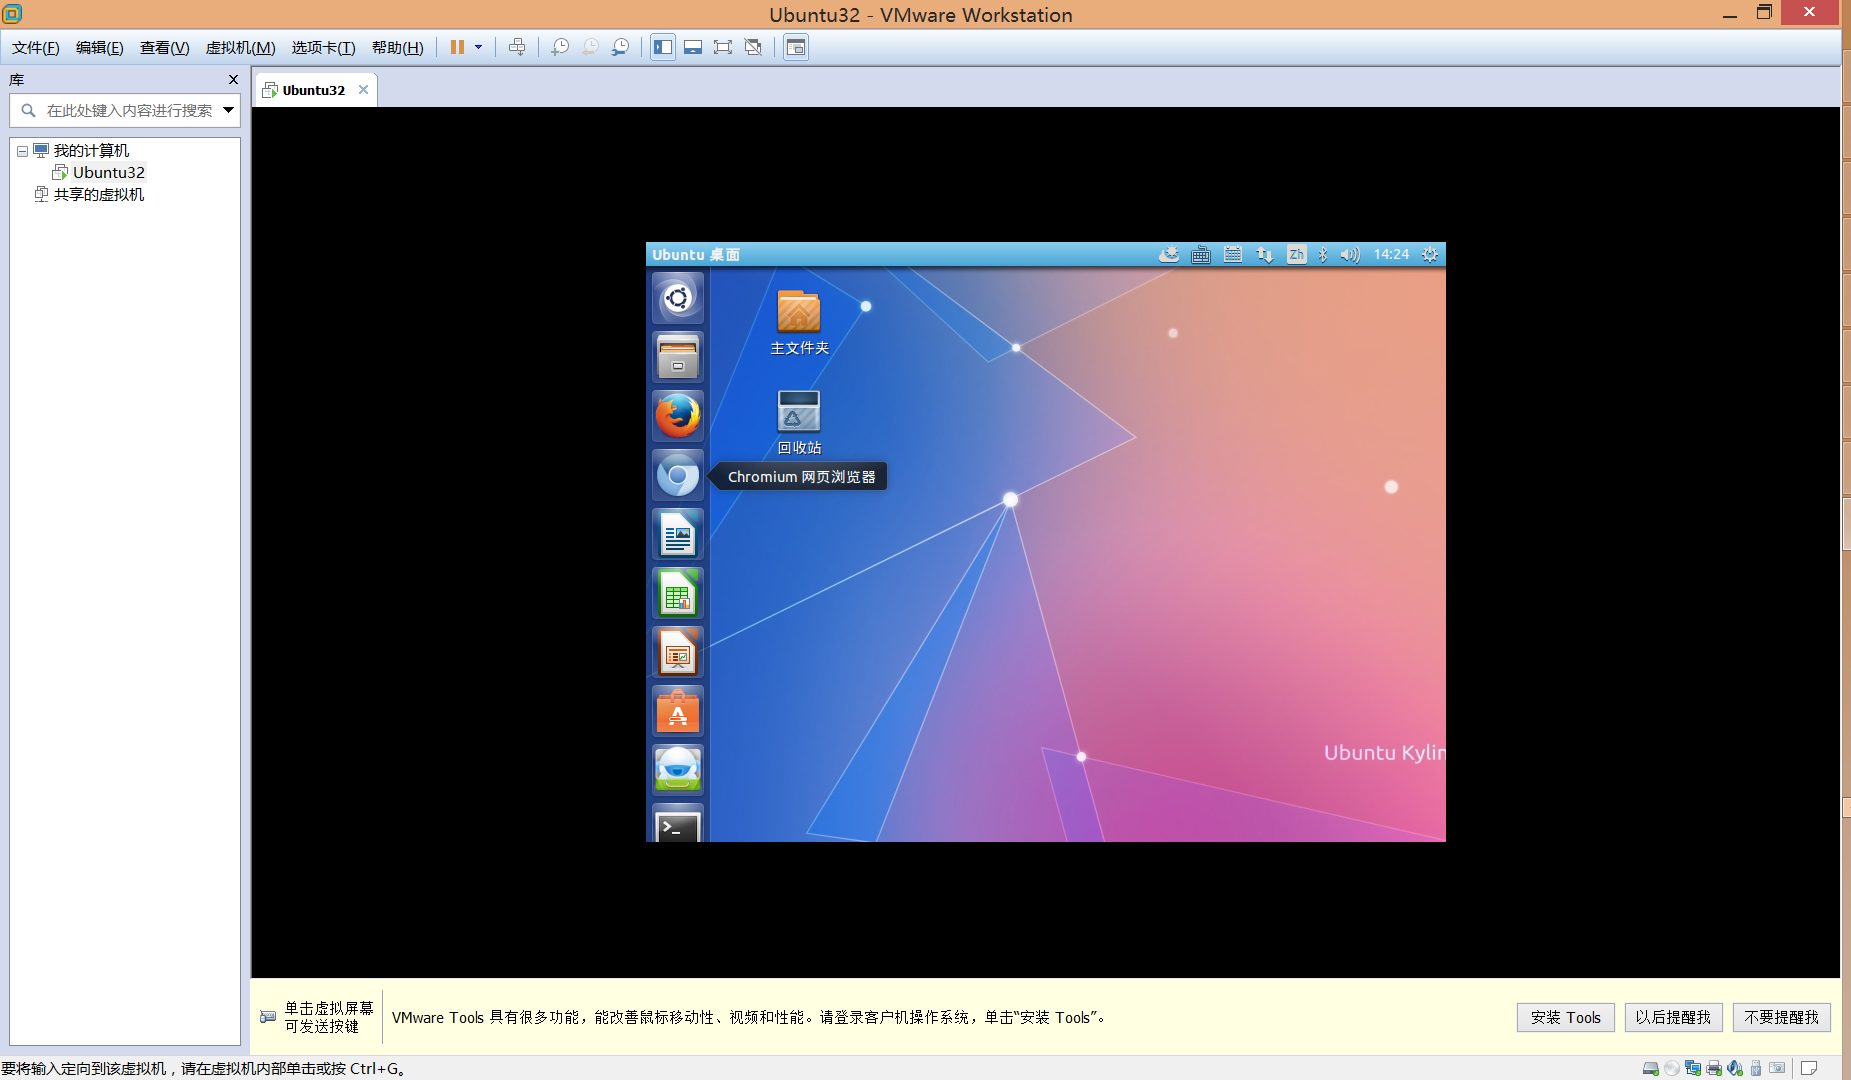Click the Ubuntu 桌面 panel title

[696, 255]
